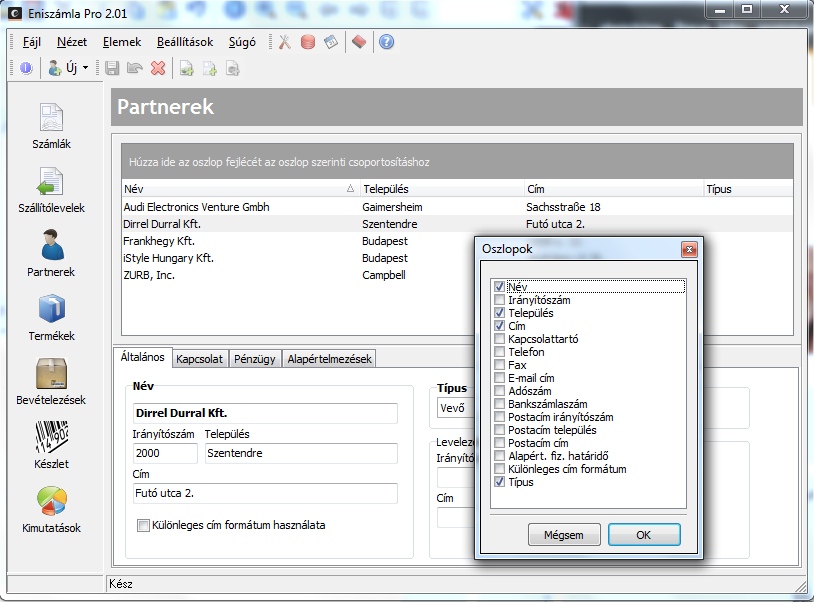Expand the Új dropdown arrow
This screenshot has height=602, width=814.
(x=86, y=68)
